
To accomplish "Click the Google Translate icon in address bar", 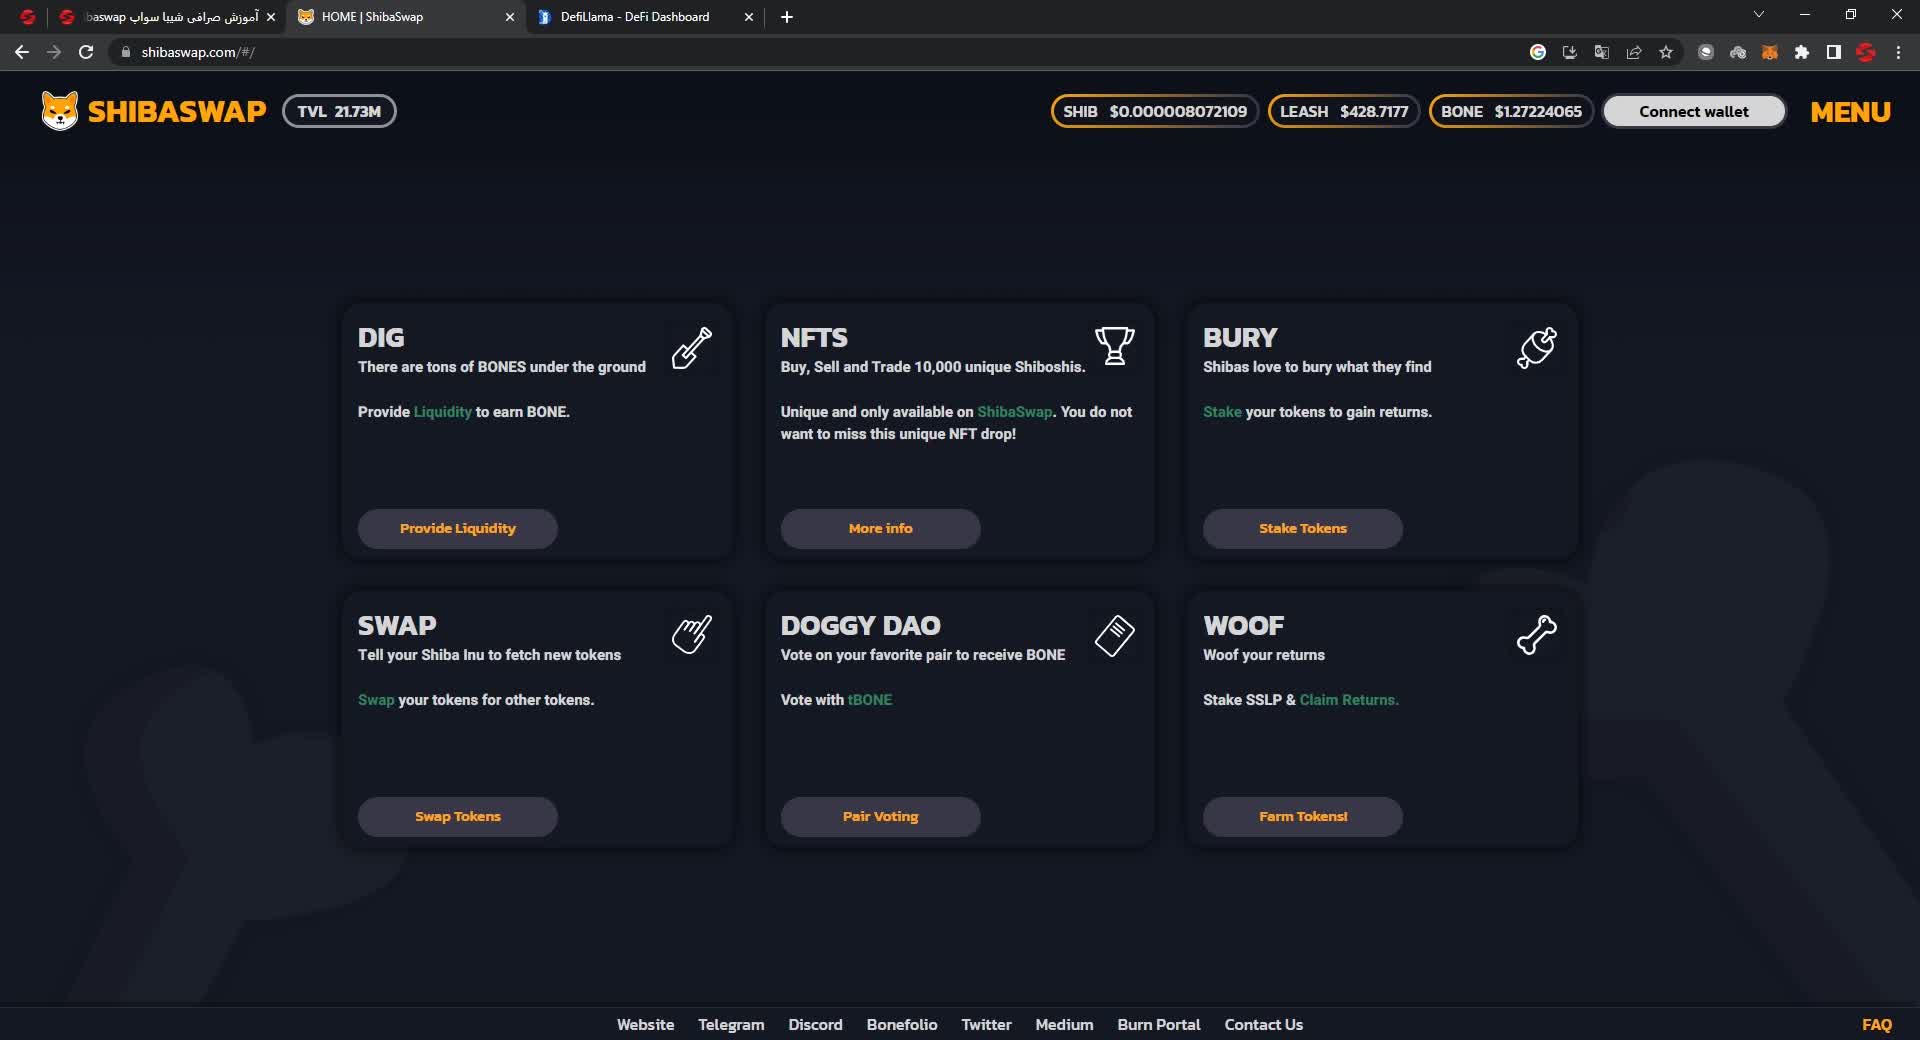I will (1602, 52).
